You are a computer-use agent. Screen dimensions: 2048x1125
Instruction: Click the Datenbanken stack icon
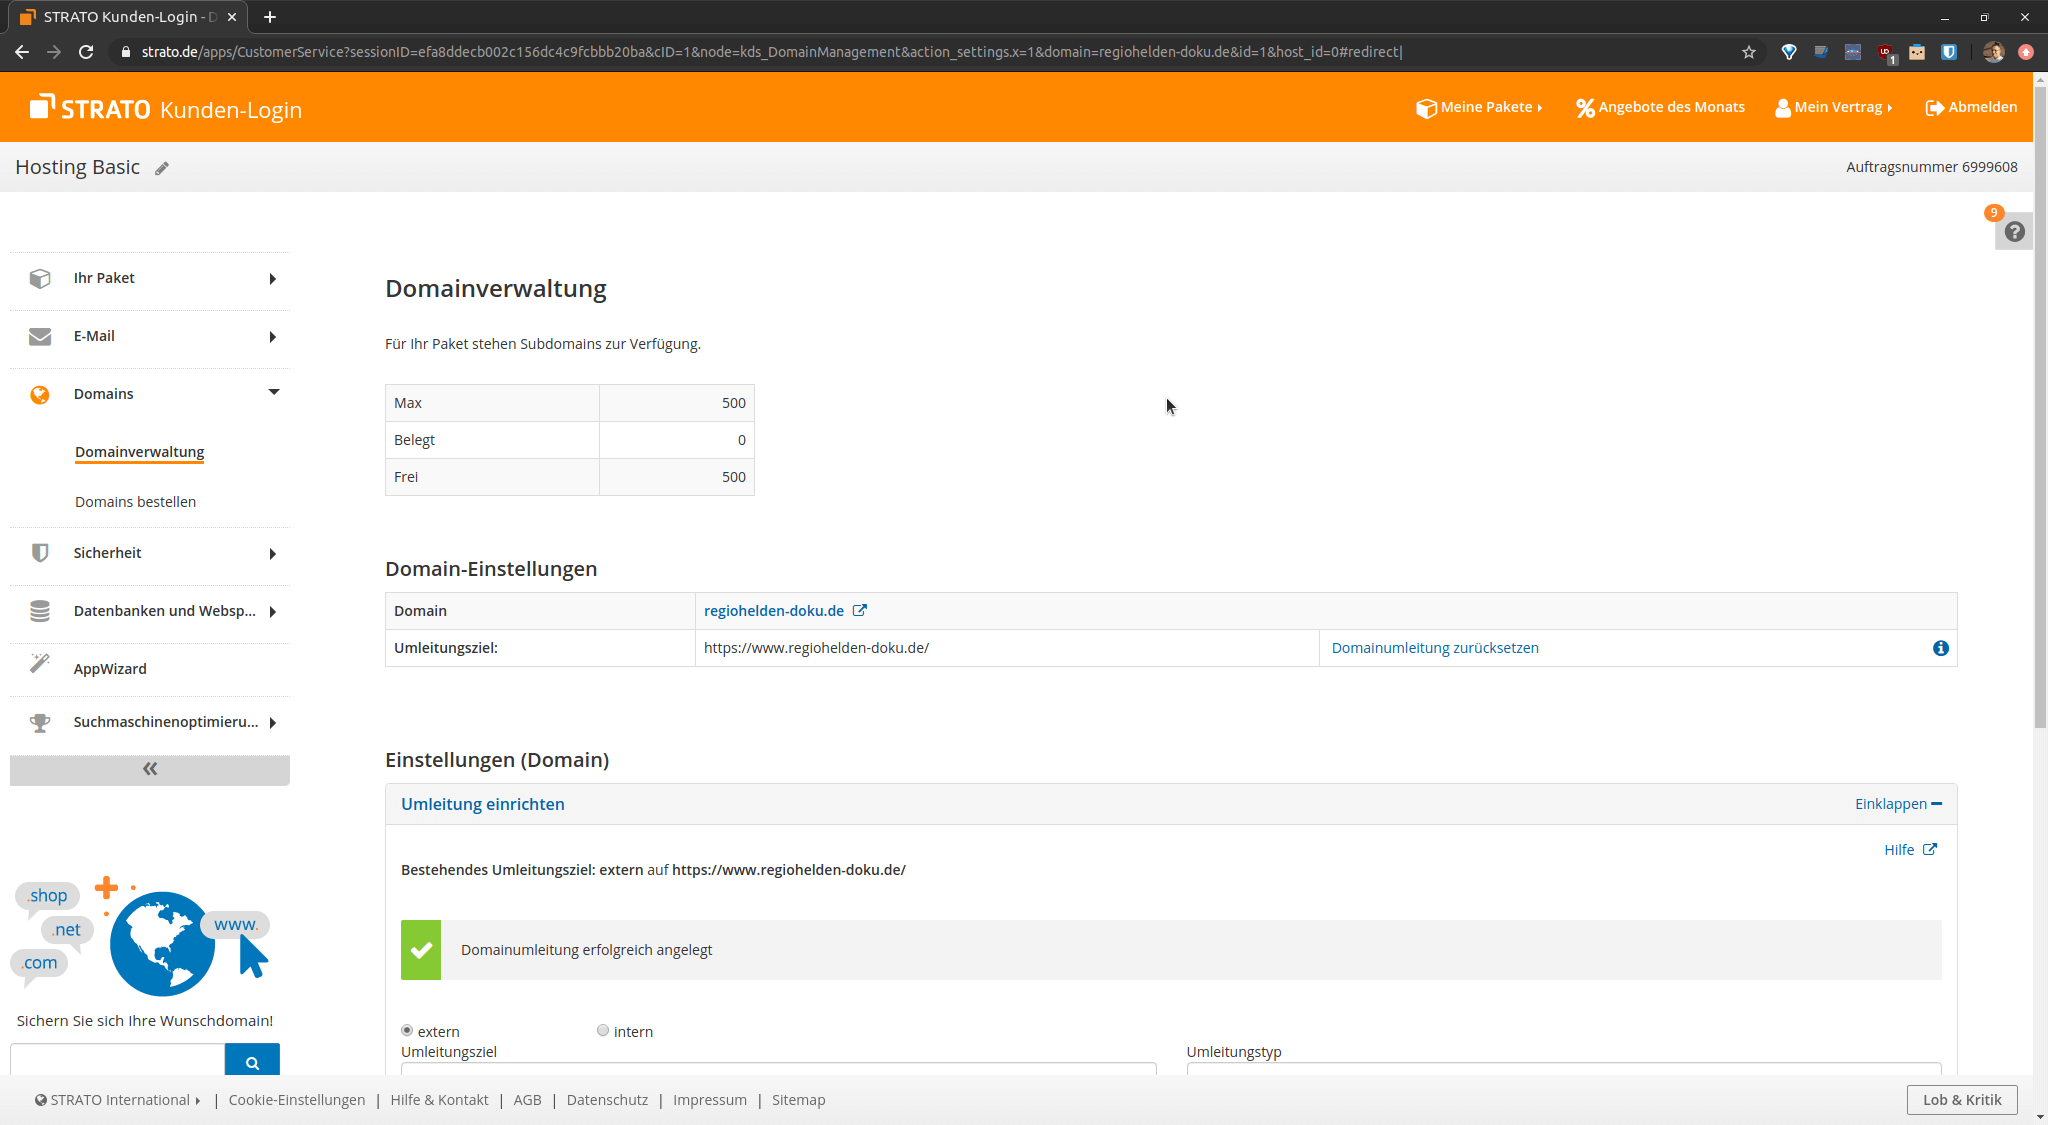tap(40, 611)
